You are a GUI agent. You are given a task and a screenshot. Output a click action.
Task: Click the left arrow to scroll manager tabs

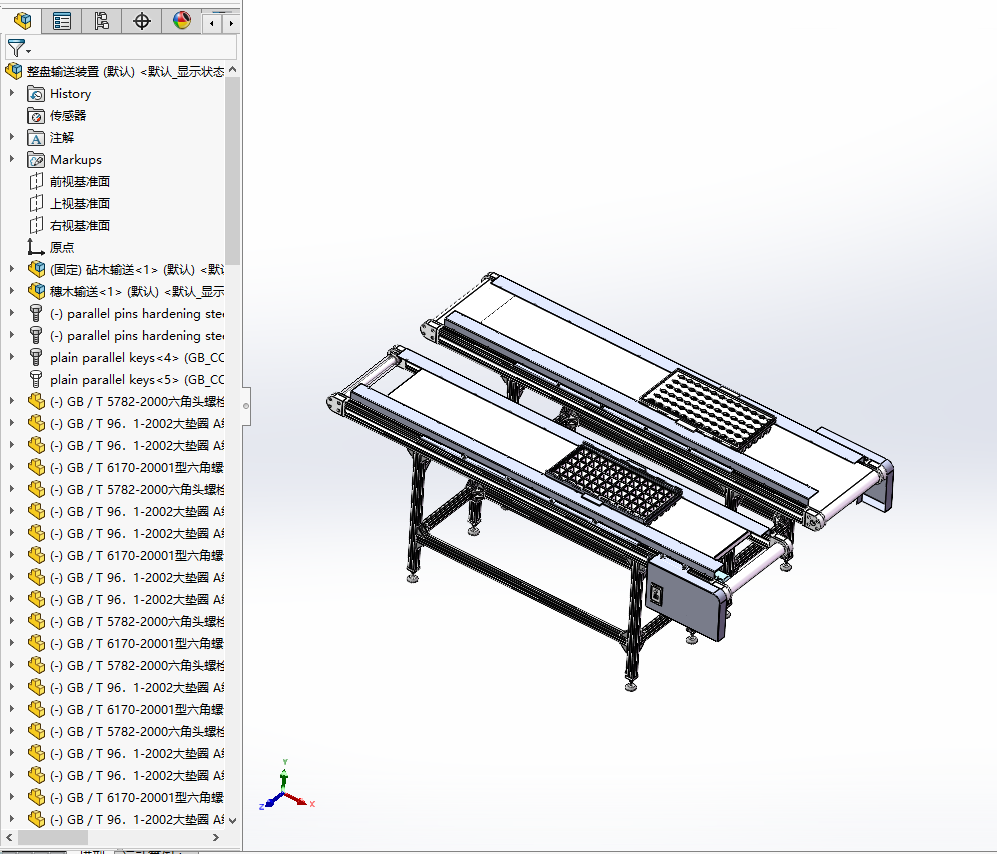[212, 22]
